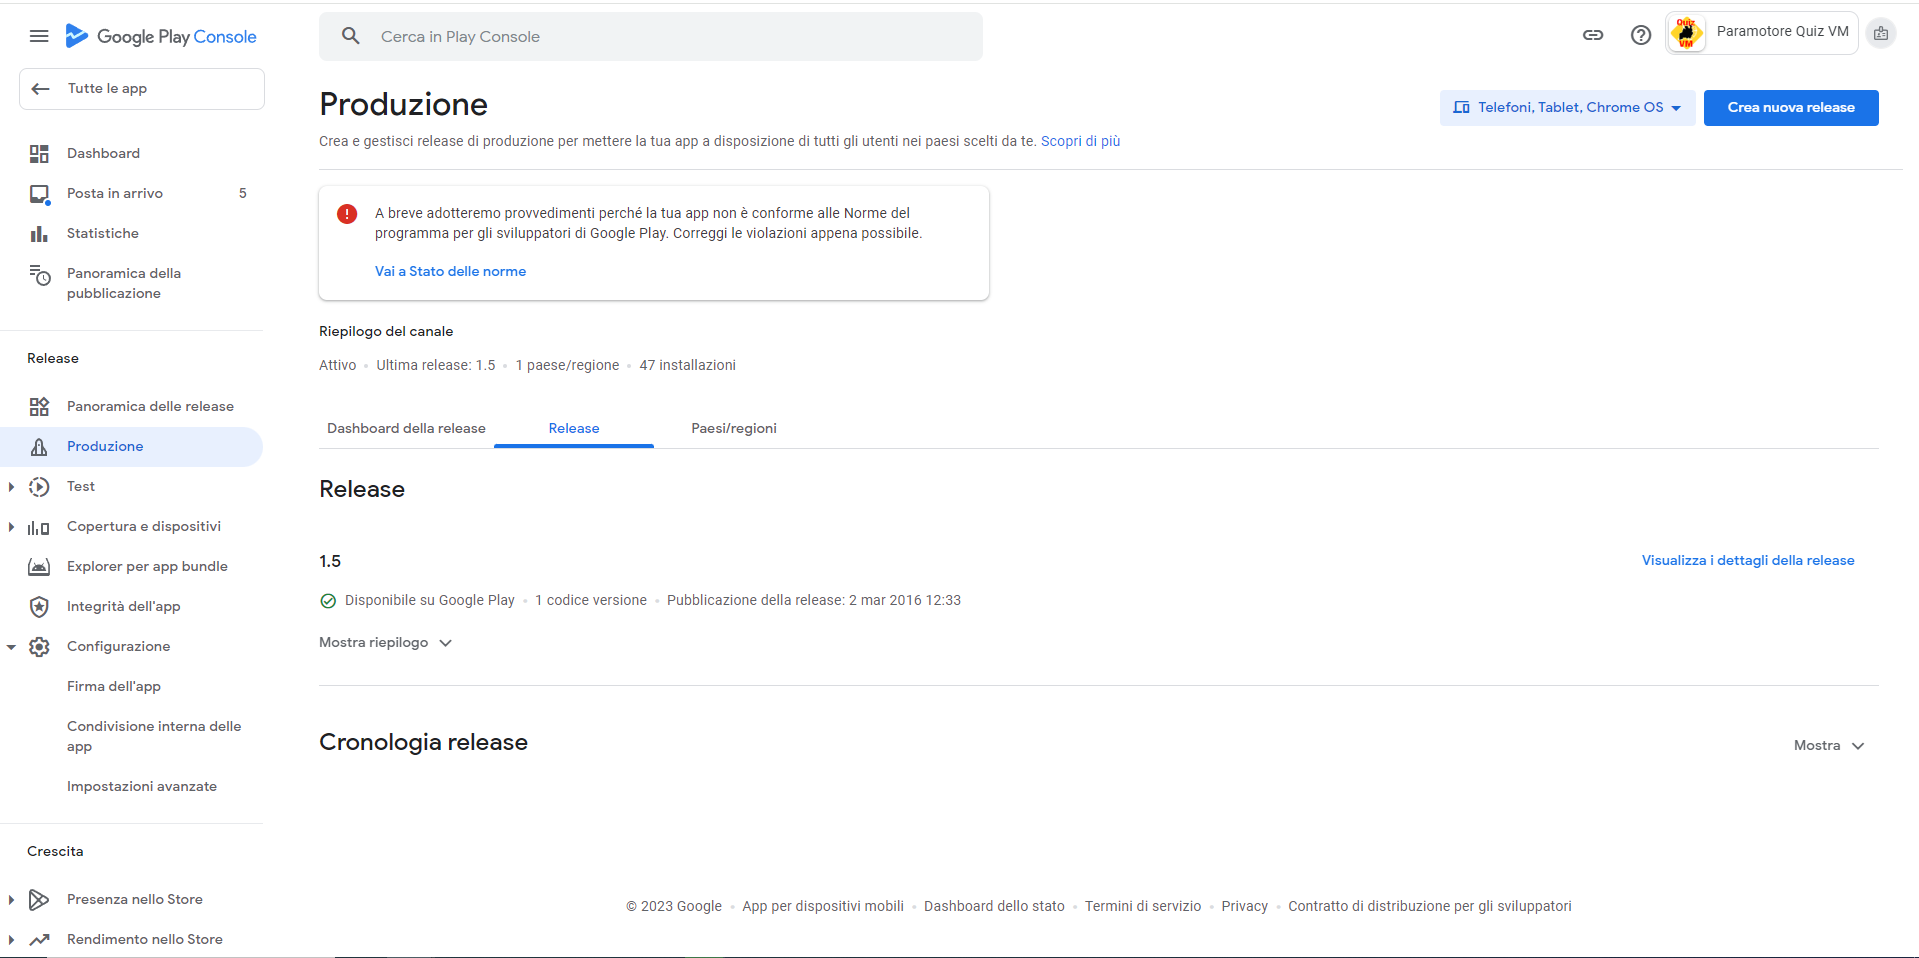
Task: Click Crea nuova release button
Action: point(1791,108)
